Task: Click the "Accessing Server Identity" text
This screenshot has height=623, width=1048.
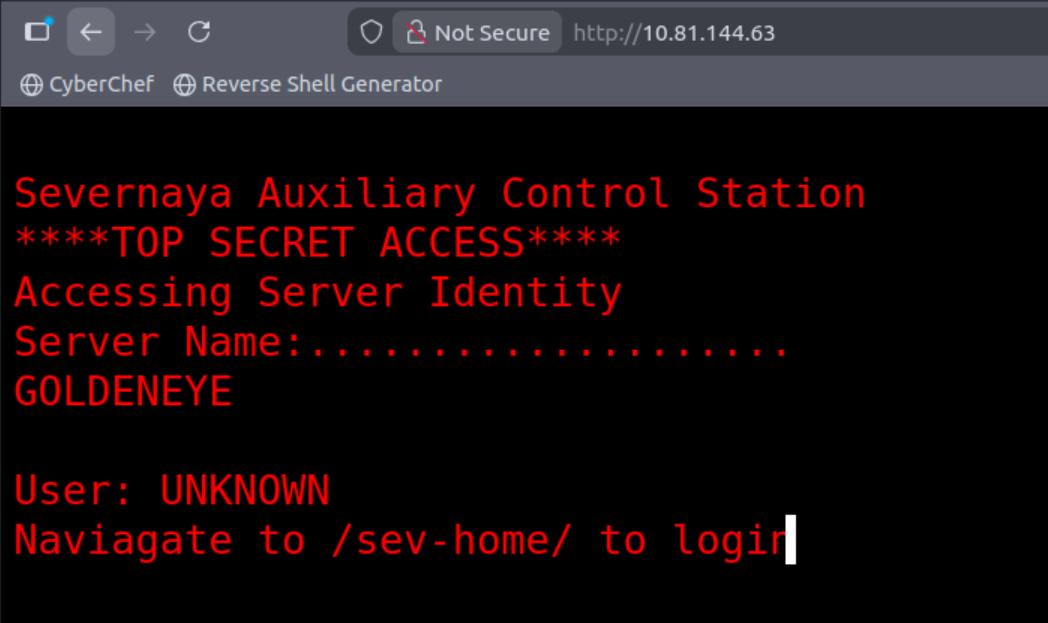Action: (317, 293)
